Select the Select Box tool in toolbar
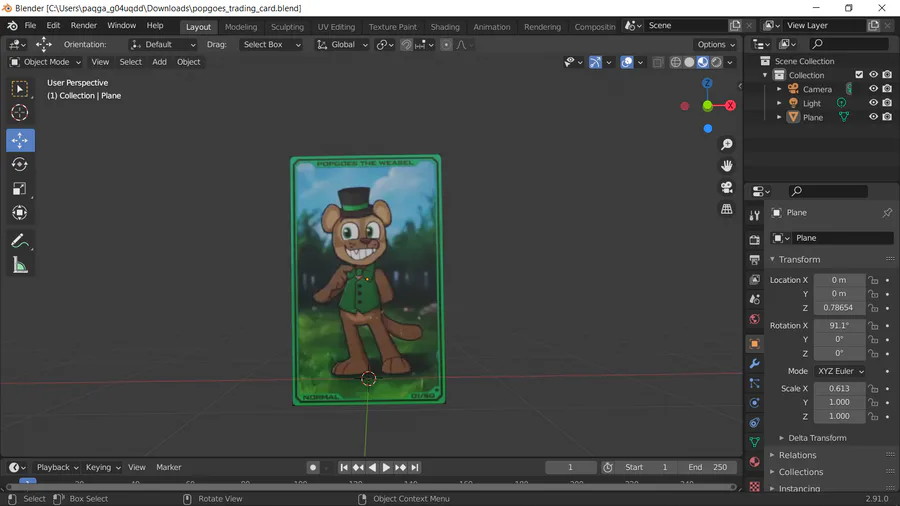900x506 pixels. tap(20, 88)
